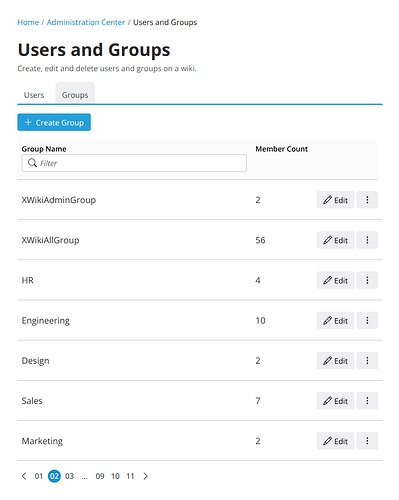Click the Sales group name
Image resolution: width=399 pixels, height=500 pixels.
[x=32, y=401]
